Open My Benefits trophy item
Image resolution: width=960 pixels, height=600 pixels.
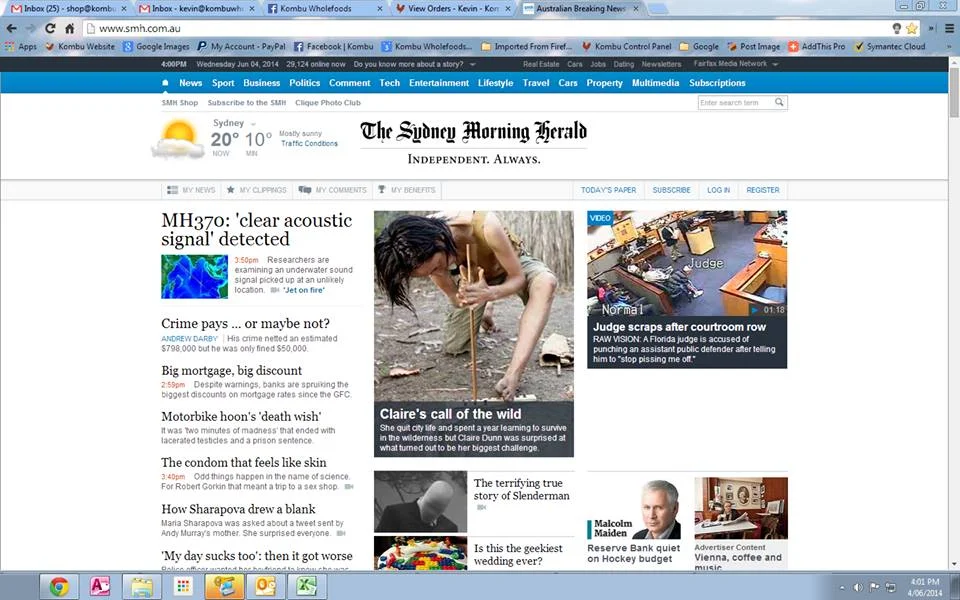(407, 190)
